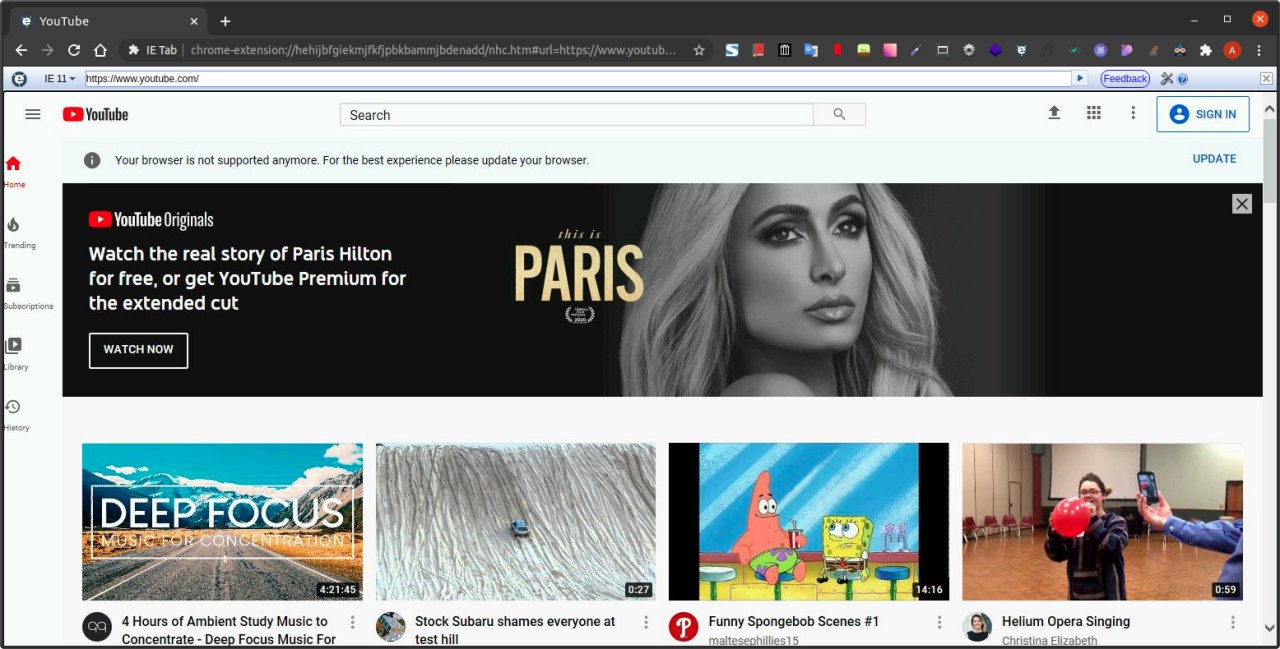Open IE Tab help question icon
This screenshot has height=649, width=1280.
[1183, 78]
